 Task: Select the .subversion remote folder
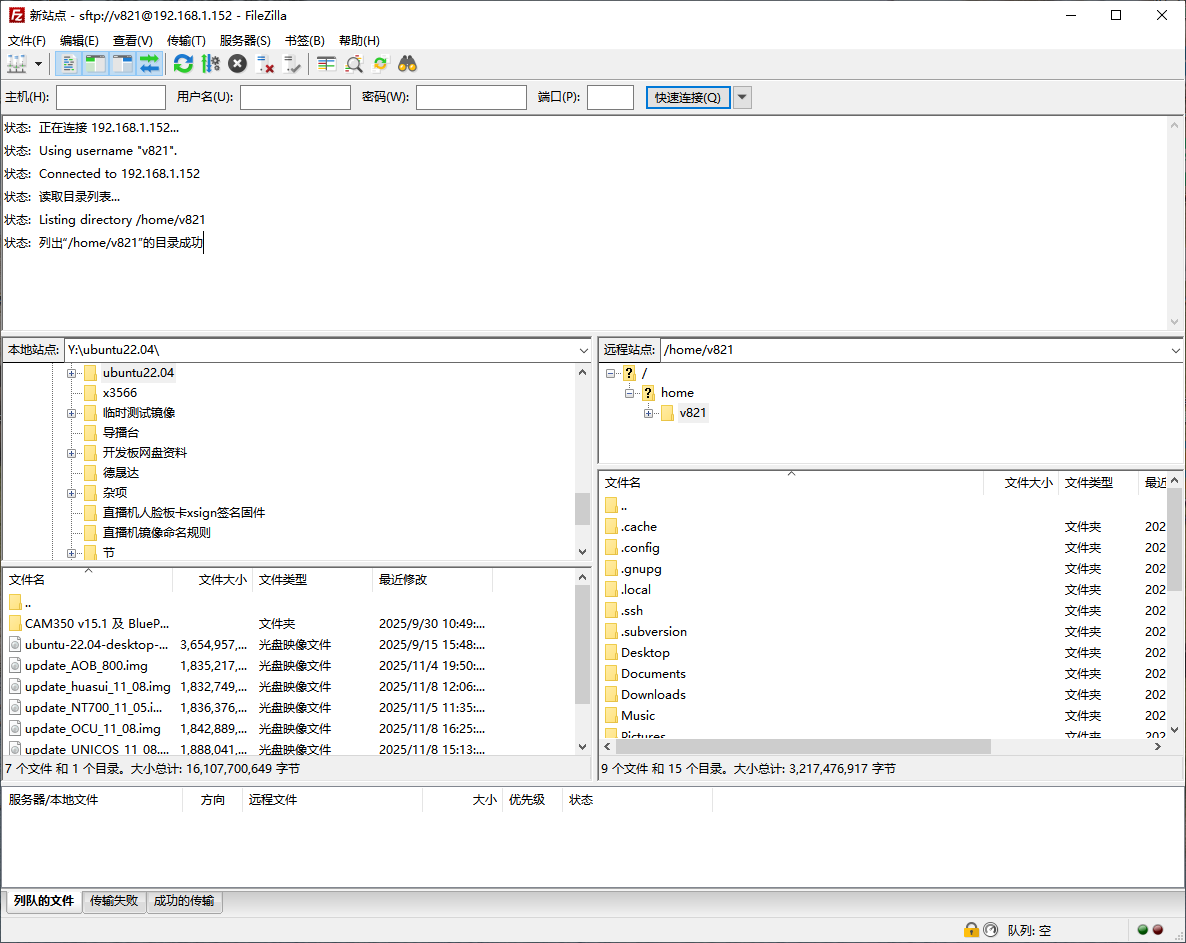click(654, 631)
